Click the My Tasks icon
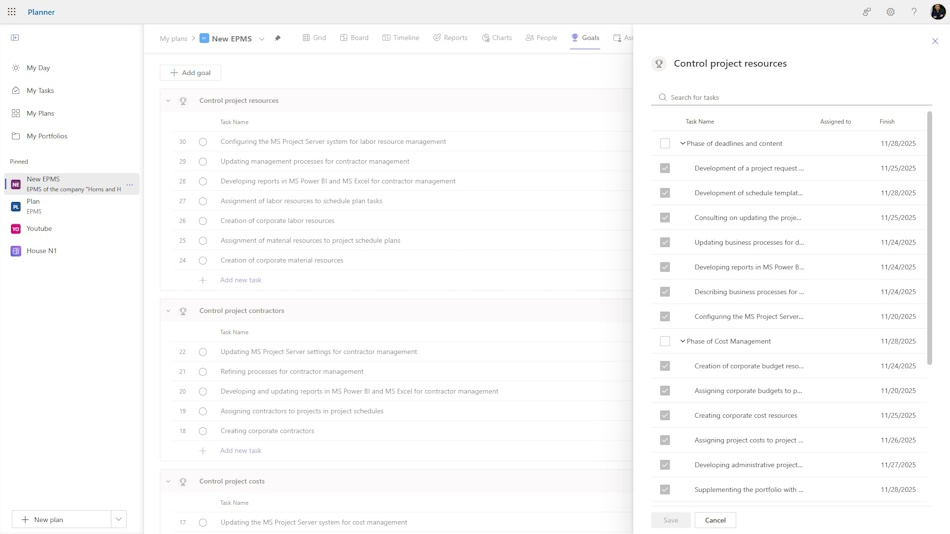The height and width of the screenshot is (534, 950). (x=16, y=90)
